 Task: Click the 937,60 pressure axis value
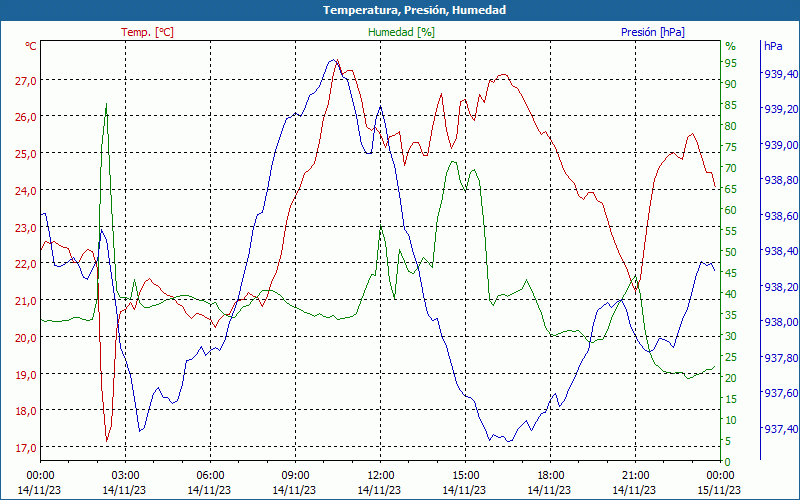tap(781, 393)
